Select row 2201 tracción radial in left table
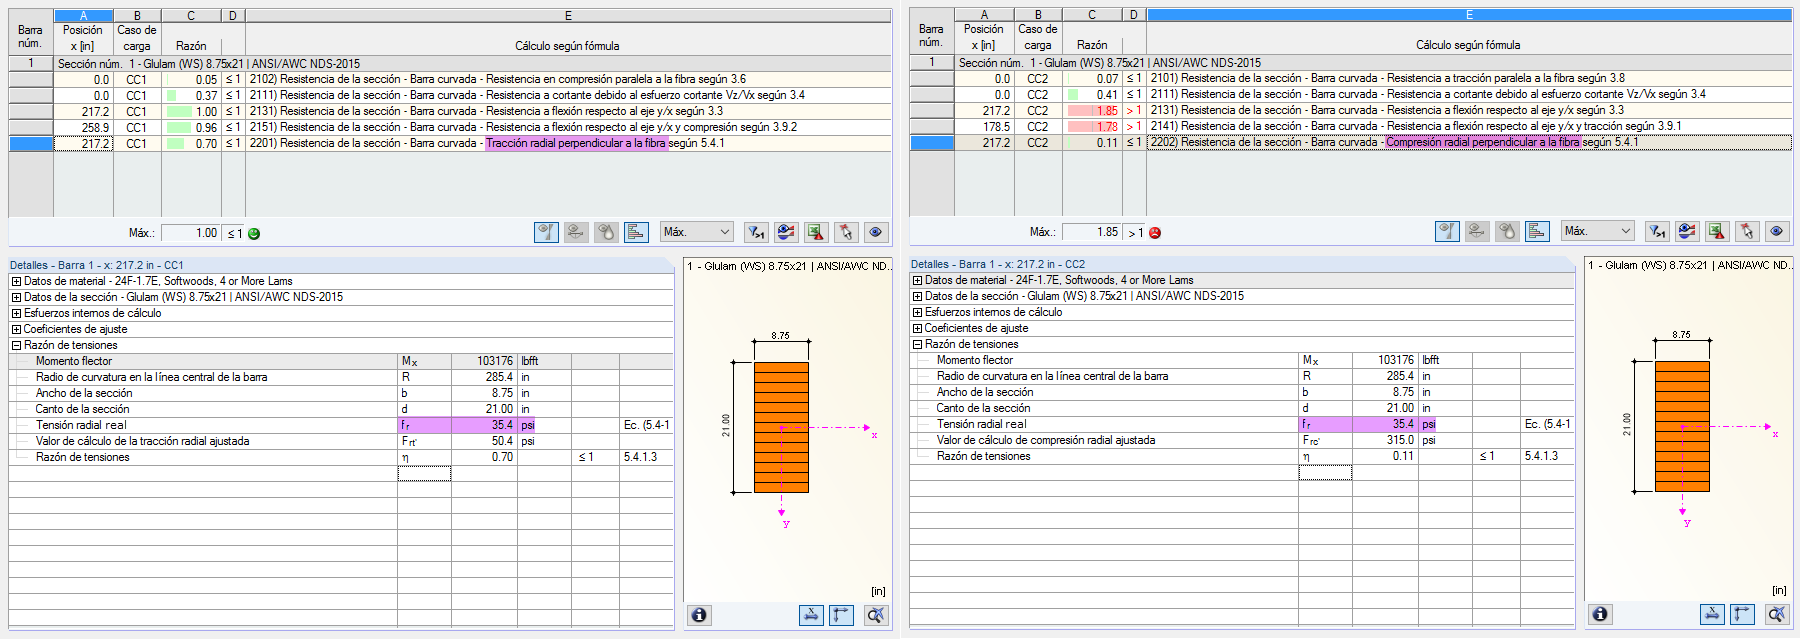Viewport: 1800px width, 639px height. pyautogui.click(x=472, y=143)
